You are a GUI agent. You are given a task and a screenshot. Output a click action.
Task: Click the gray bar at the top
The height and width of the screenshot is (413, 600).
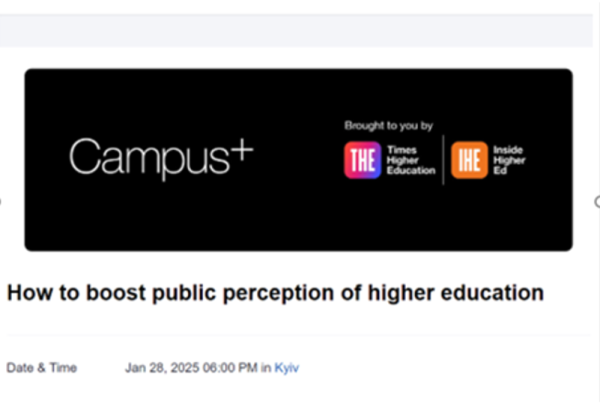pyautogui.click(x=300, y=32)
